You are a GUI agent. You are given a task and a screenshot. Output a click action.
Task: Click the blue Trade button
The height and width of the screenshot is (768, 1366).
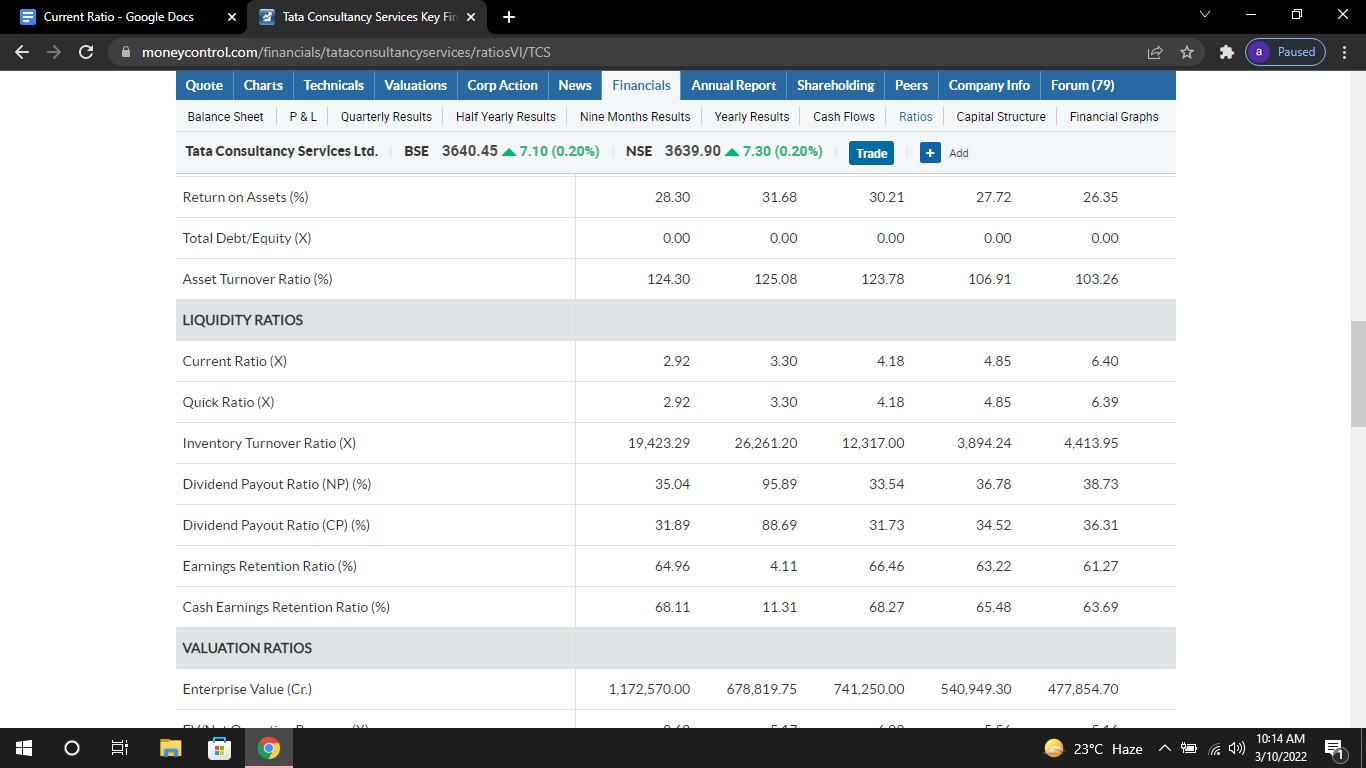(871, 153)
